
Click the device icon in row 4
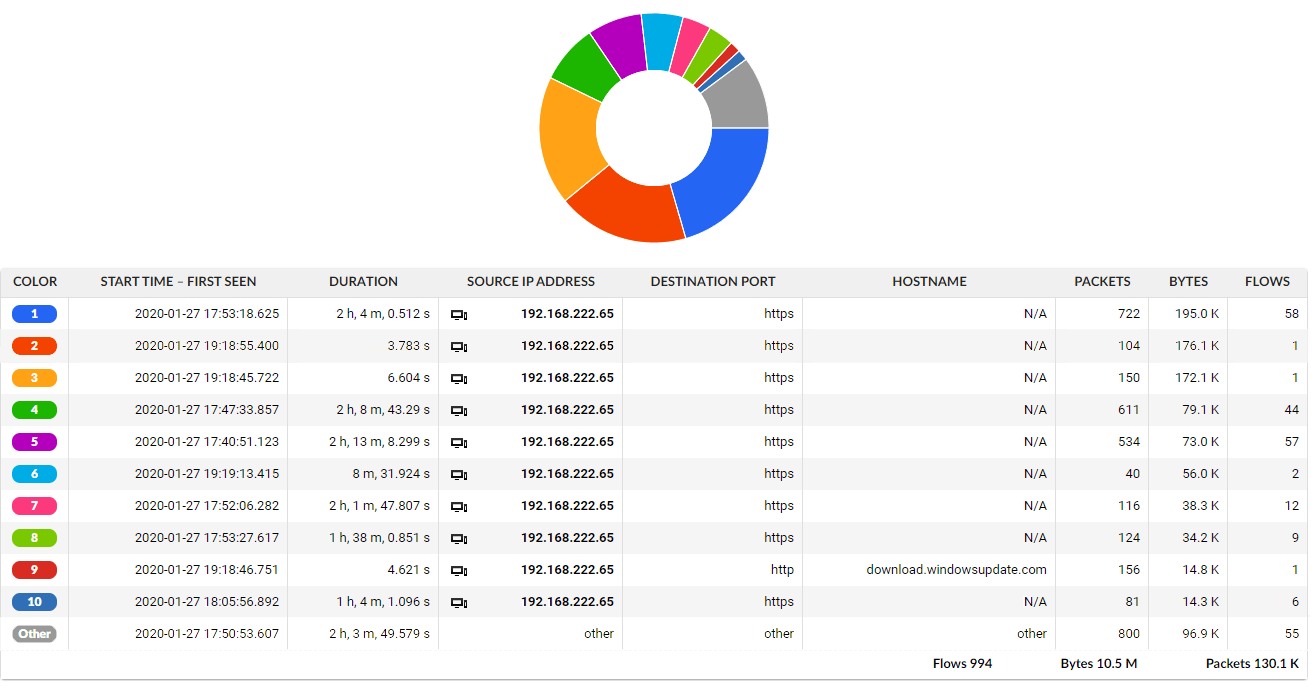[459, 411]
